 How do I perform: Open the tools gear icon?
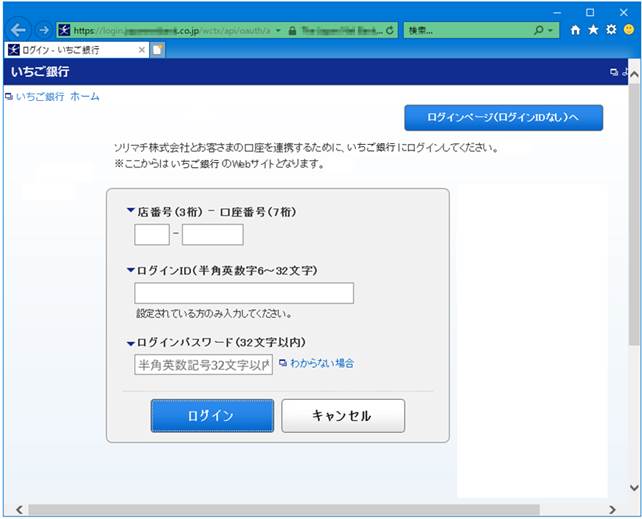pyautogui.click(x=611, y=30)
